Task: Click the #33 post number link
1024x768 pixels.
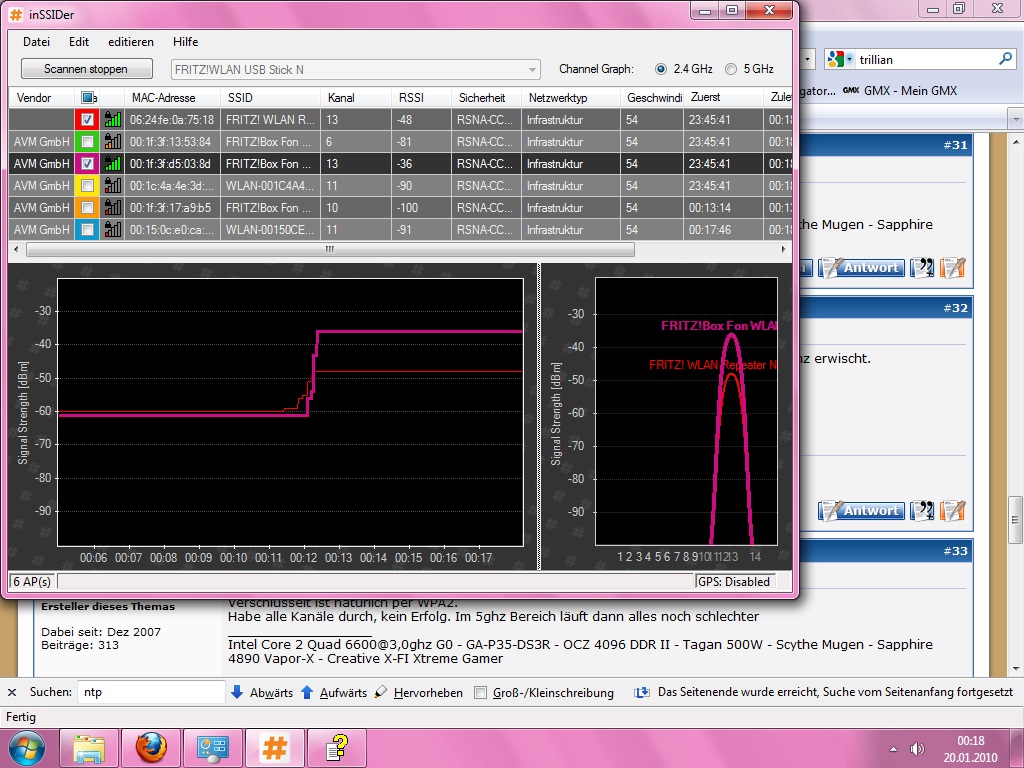Action: click(955, 551)
